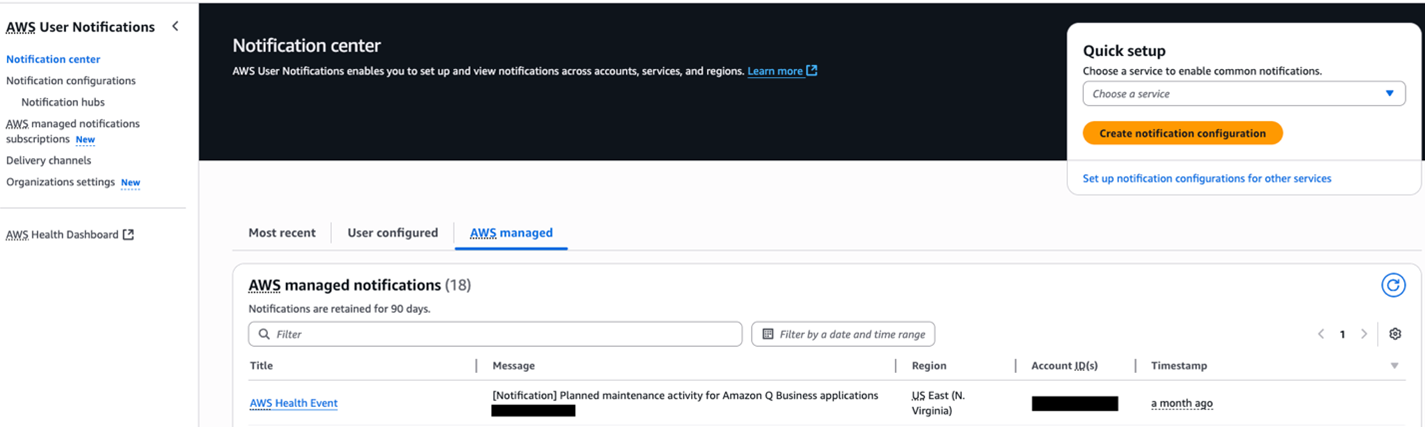Click Create notification configuration button

click(1182, 133)
